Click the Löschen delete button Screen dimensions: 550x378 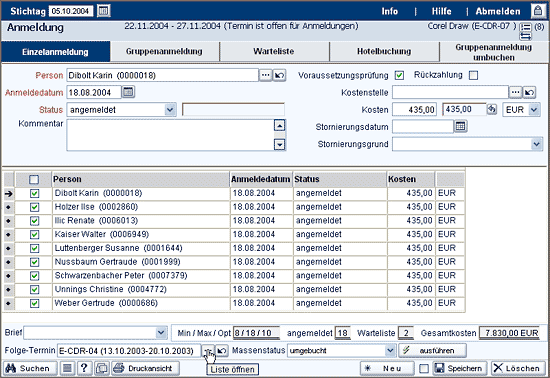tap(518, 368)
